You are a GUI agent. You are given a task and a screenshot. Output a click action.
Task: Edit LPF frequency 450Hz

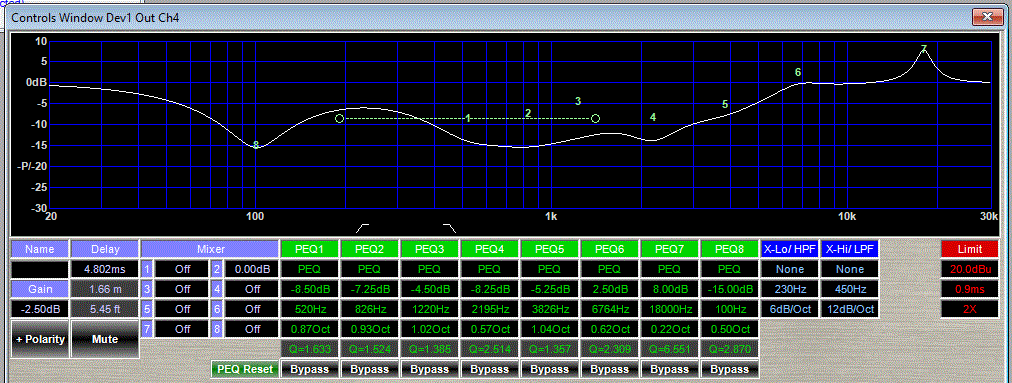850,289
